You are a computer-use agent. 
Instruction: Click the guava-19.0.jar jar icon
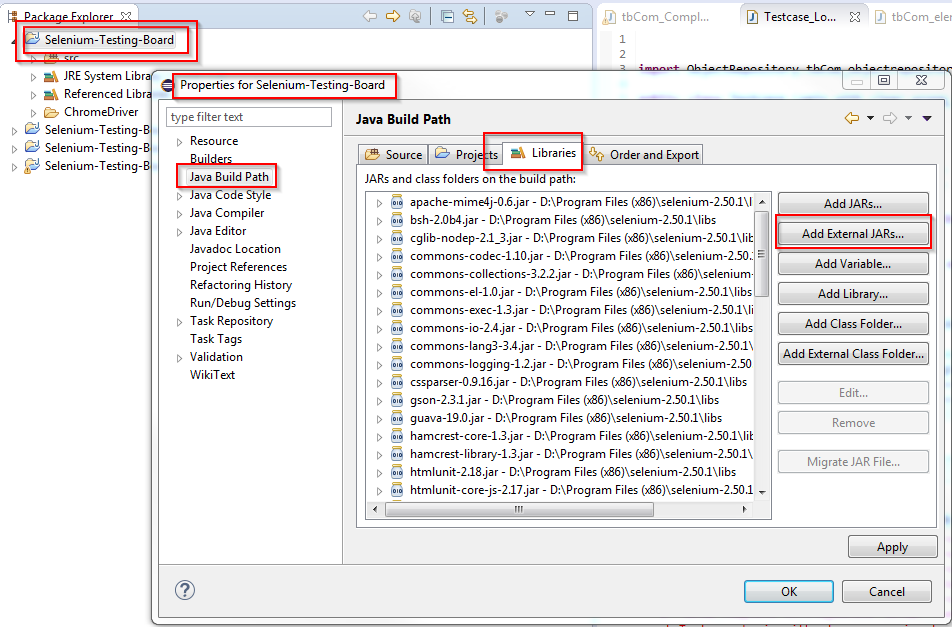396,418
